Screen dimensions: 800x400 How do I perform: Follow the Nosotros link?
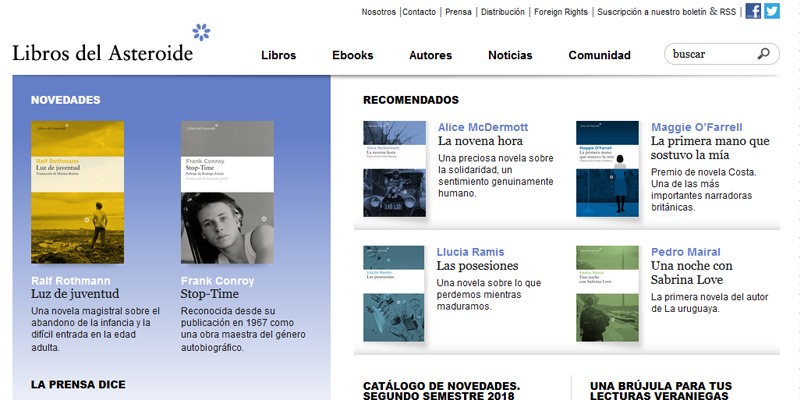tap(378, 12)
